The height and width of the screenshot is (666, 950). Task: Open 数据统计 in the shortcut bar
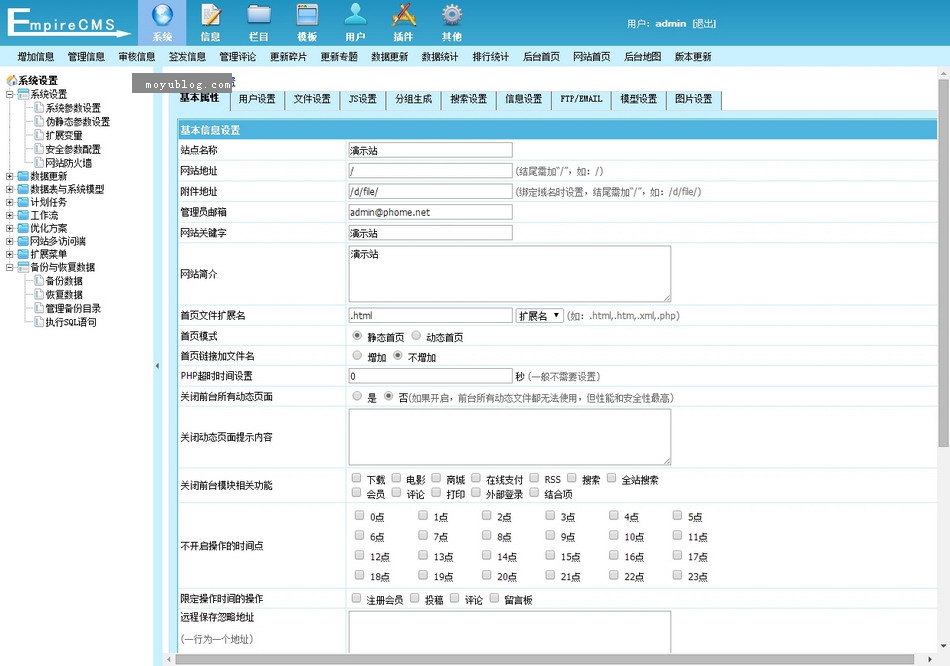coord(440,57)
